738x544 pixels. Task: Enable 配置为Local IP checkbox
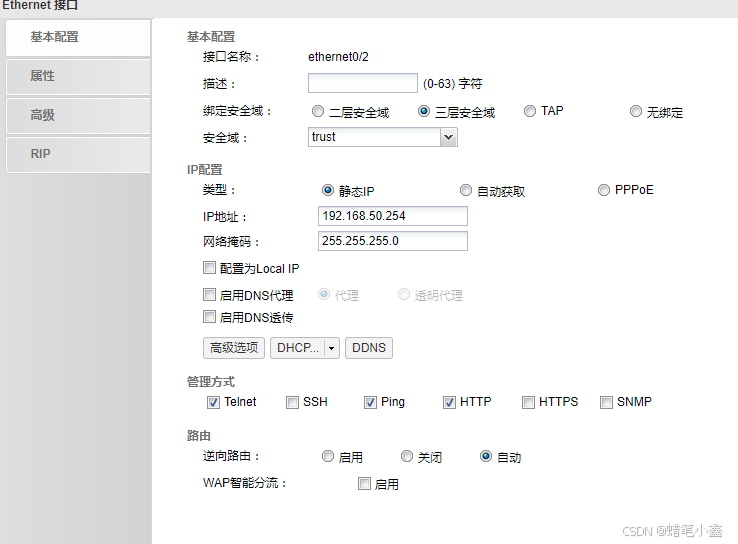pos(209,268)
